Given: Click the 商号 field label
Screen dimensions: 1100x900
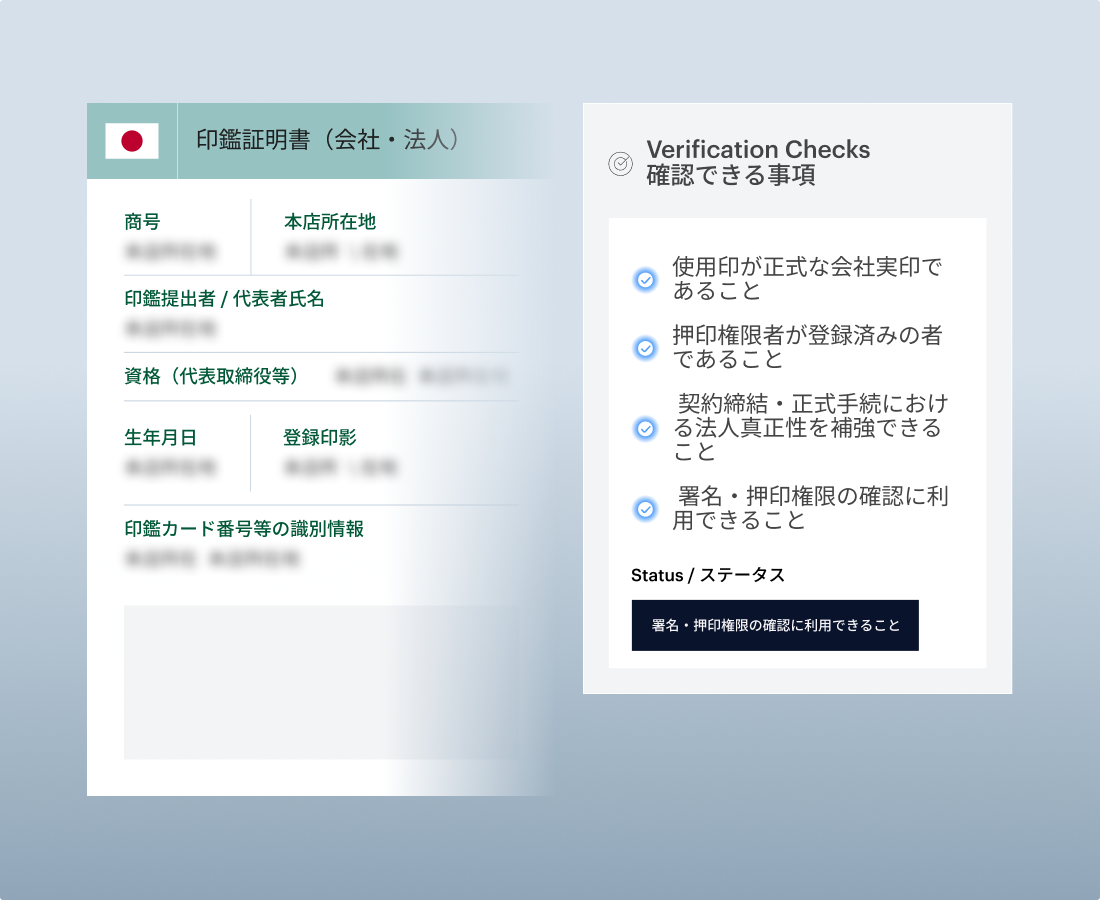Looking at the screenshot, I should pyautogui.click(x=142, y=222).
